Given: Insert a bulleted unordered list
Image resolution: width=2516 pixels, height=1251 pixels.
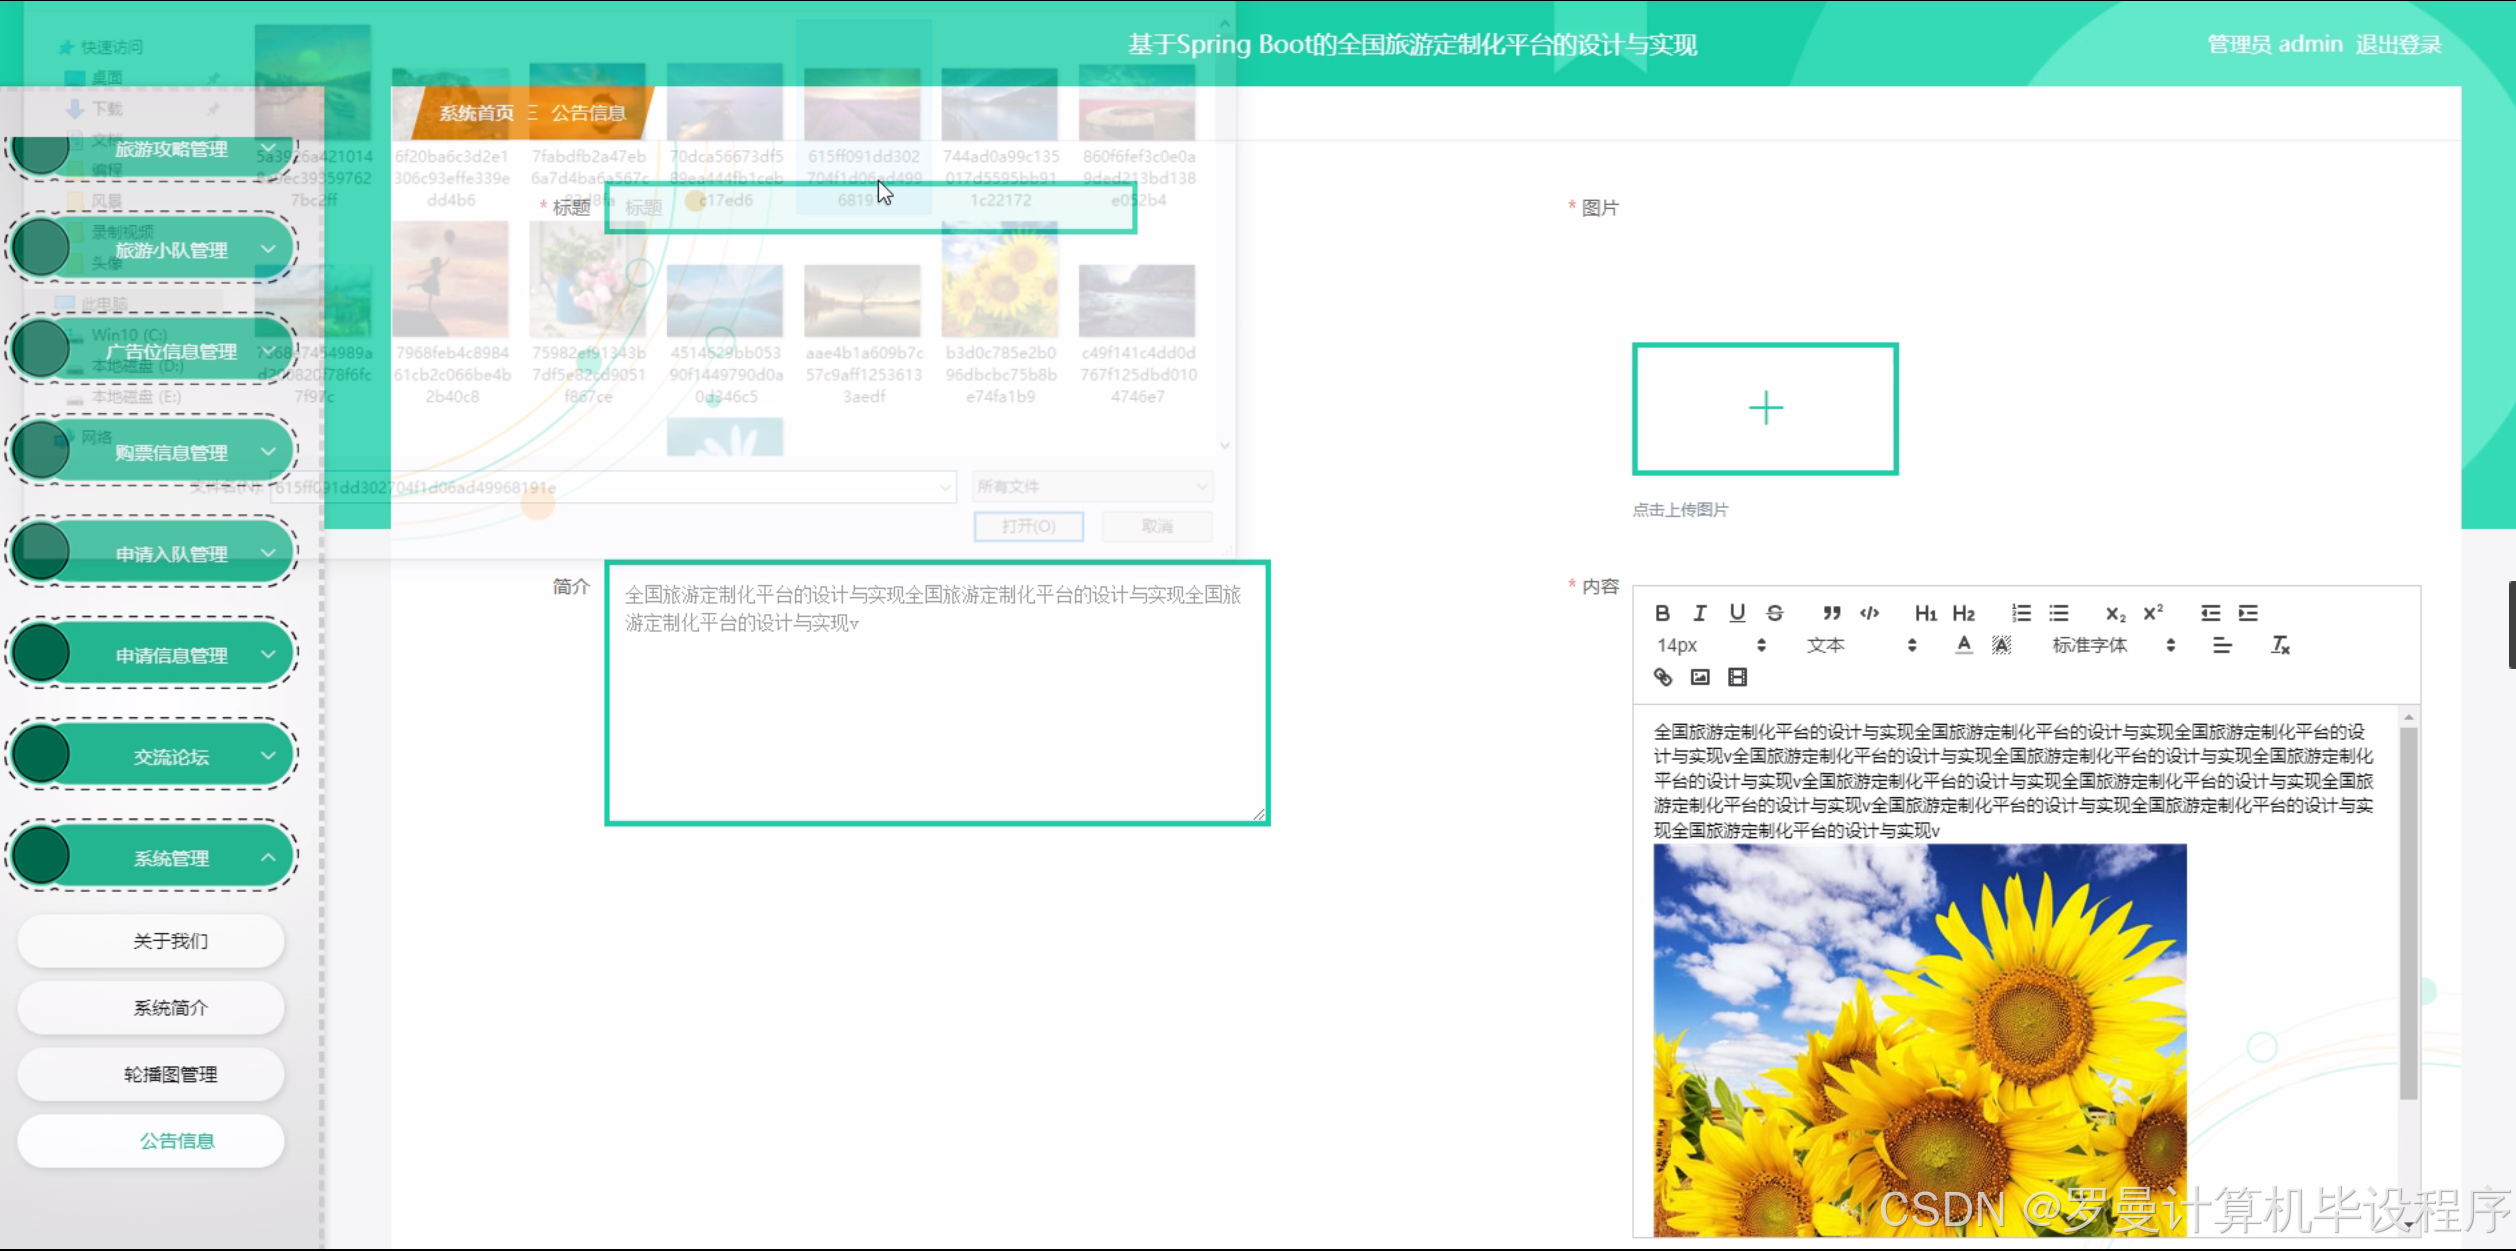Looking at the screenshot, I should coord(2058,613).
